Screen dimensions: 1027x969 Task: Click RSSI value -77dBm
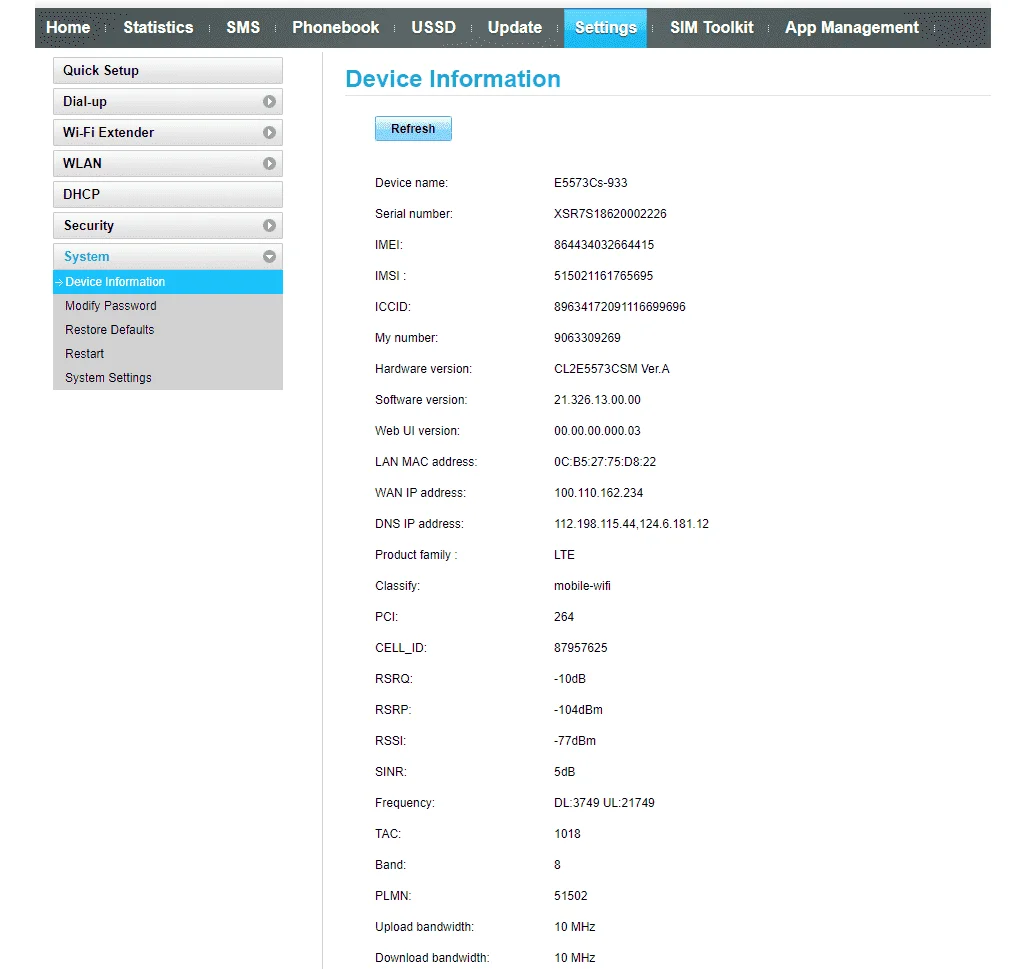[575, 741]
